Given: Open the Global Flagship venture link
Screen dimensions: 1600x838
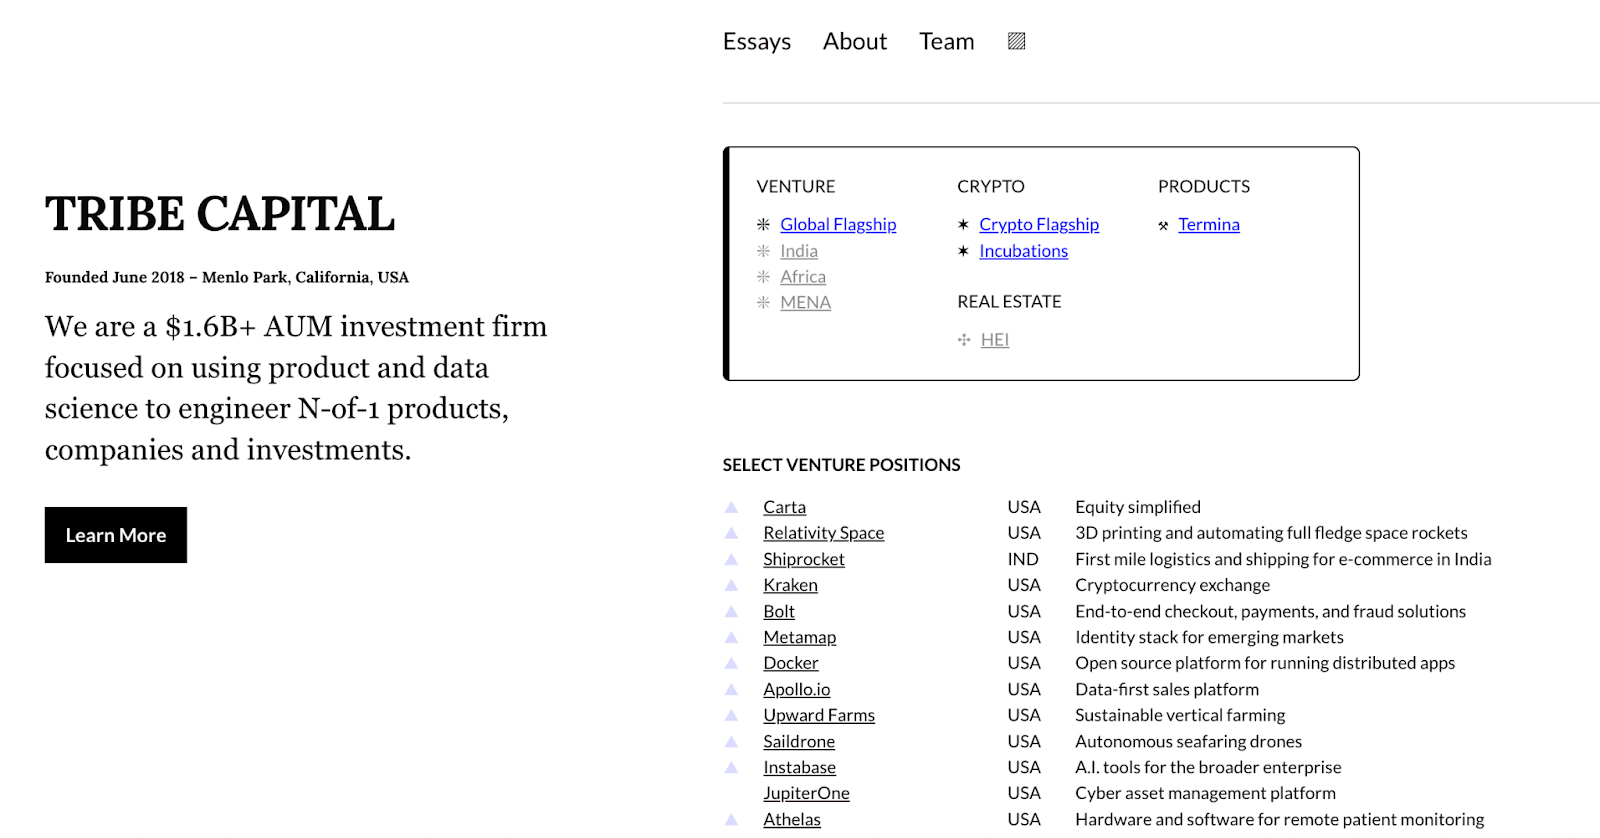Looking at the screenshot, I should (838, 225).
